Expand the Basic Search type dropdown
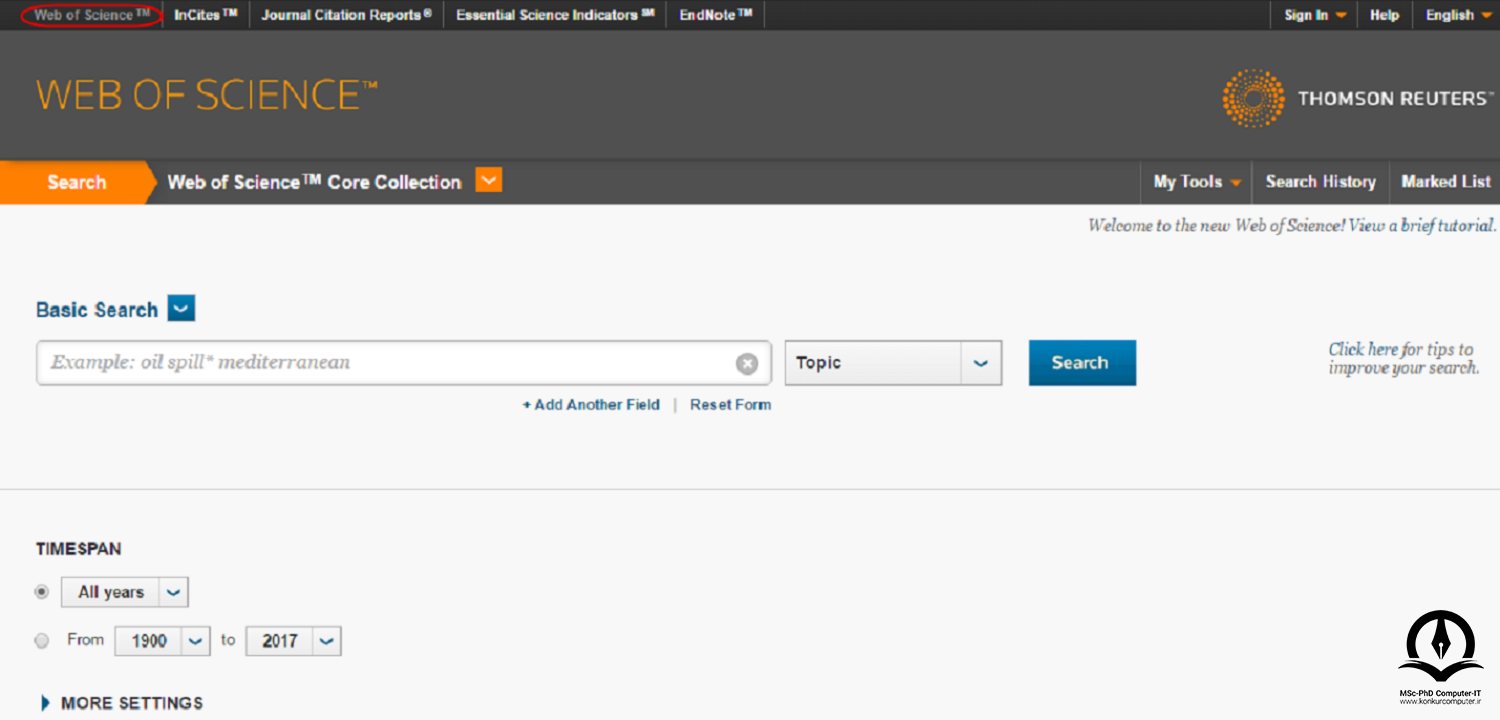The image size is (1500, 720). coord(181,309)
